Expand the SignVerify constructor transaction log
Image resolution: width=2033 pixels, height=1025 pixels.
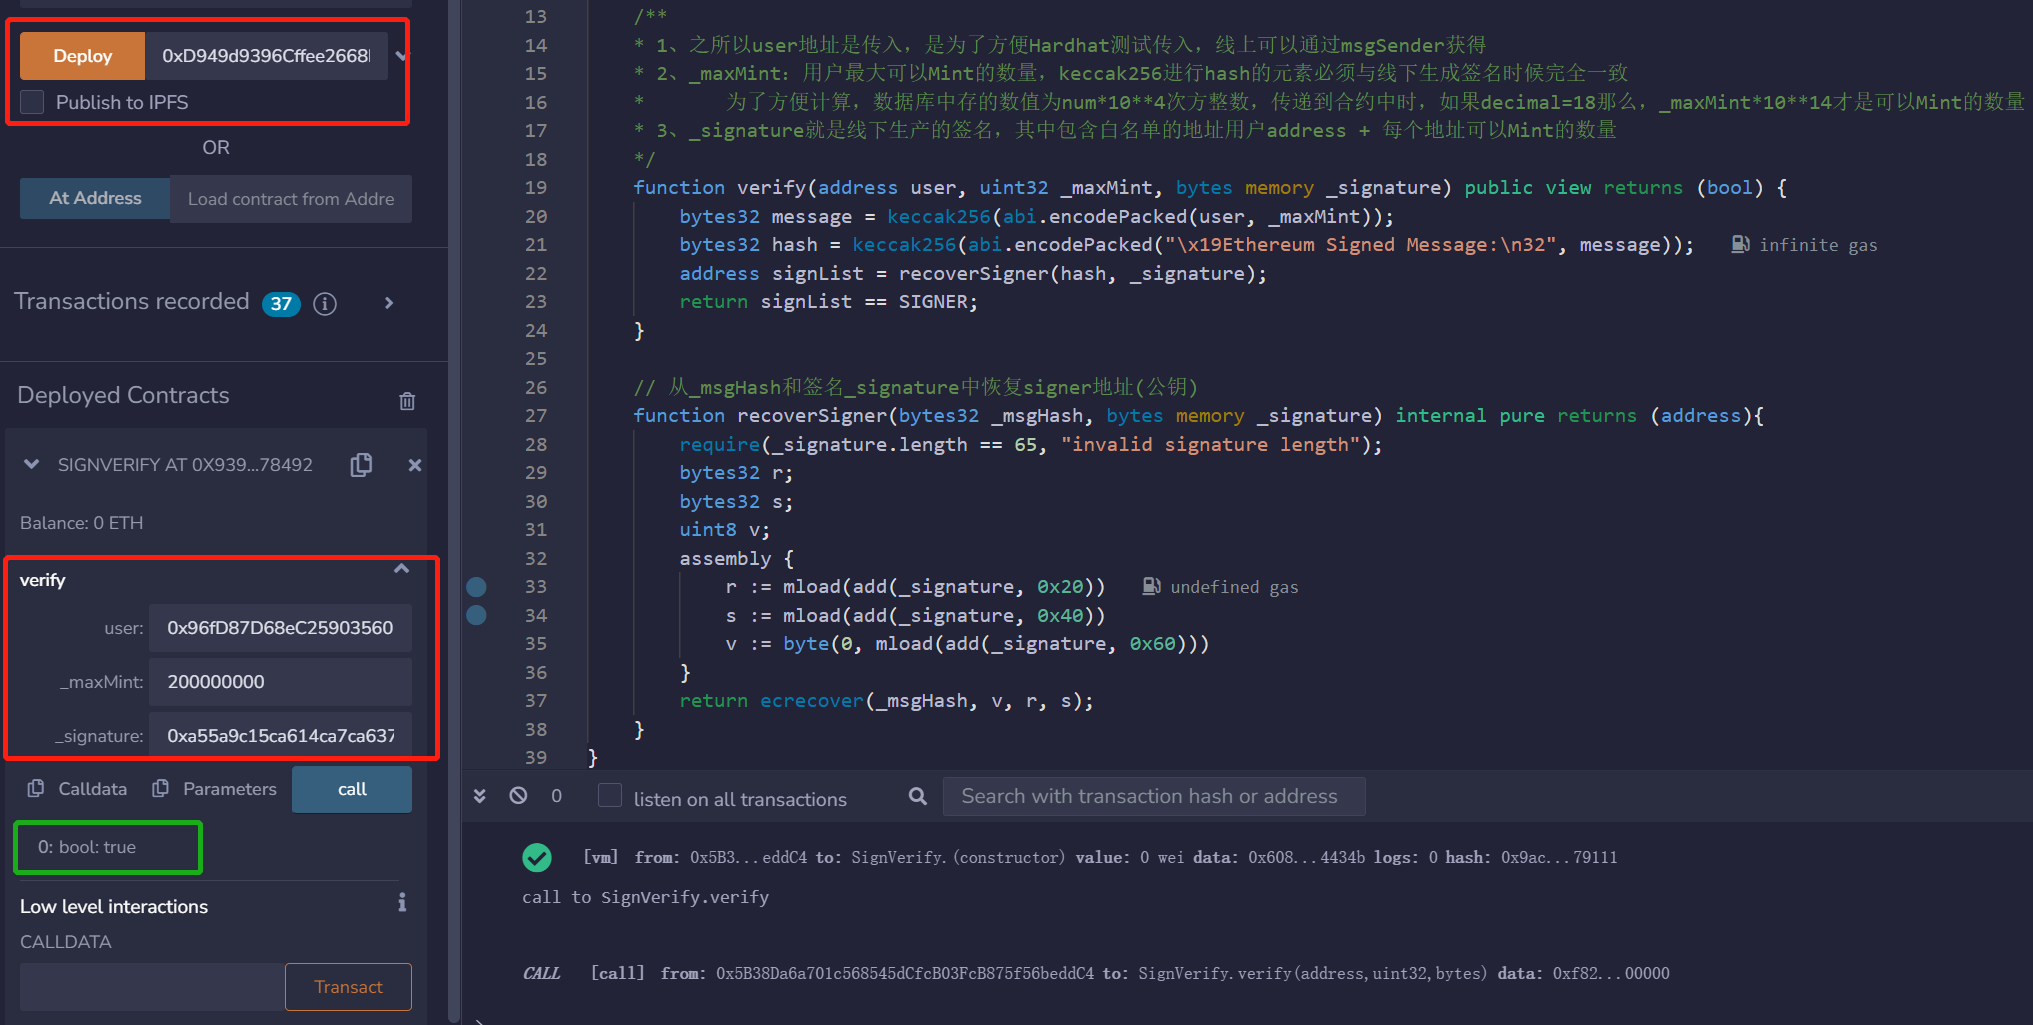coord(1100,857)
